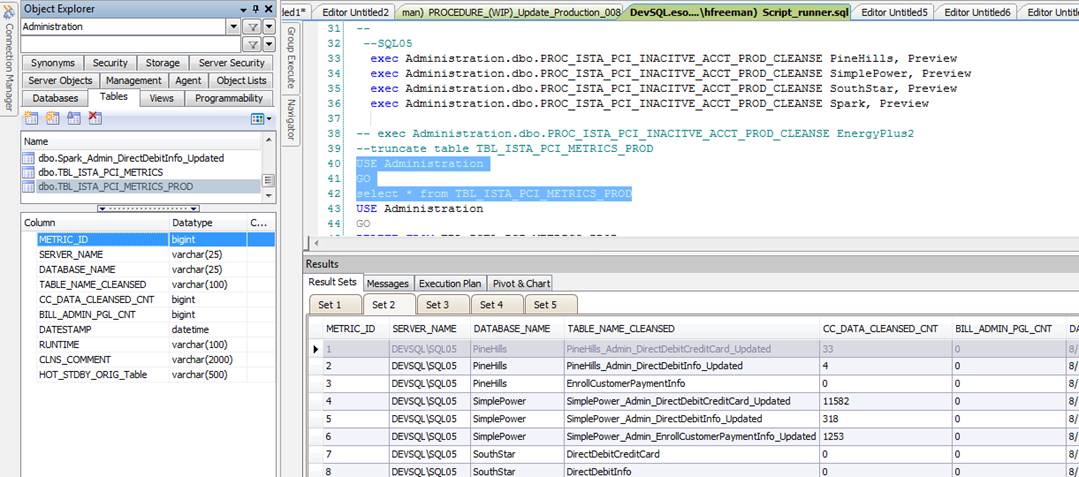Click the Create Table icon in Object Explorer
Screen dimensions: 1079x477
pyautogui.click(x=30, y=118)
